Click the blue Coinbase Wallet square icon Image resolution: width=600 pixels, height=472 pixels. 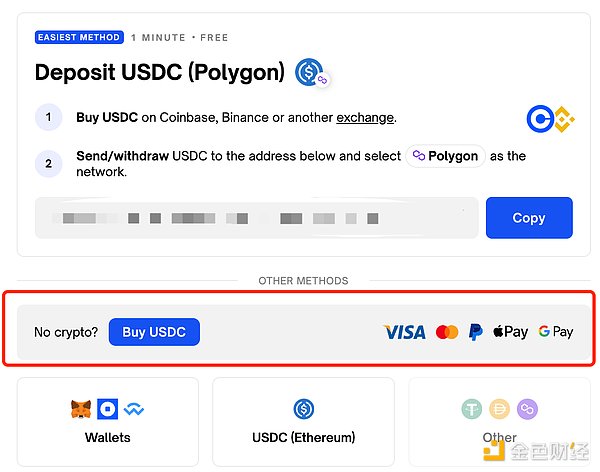click(x=108, y=409)
